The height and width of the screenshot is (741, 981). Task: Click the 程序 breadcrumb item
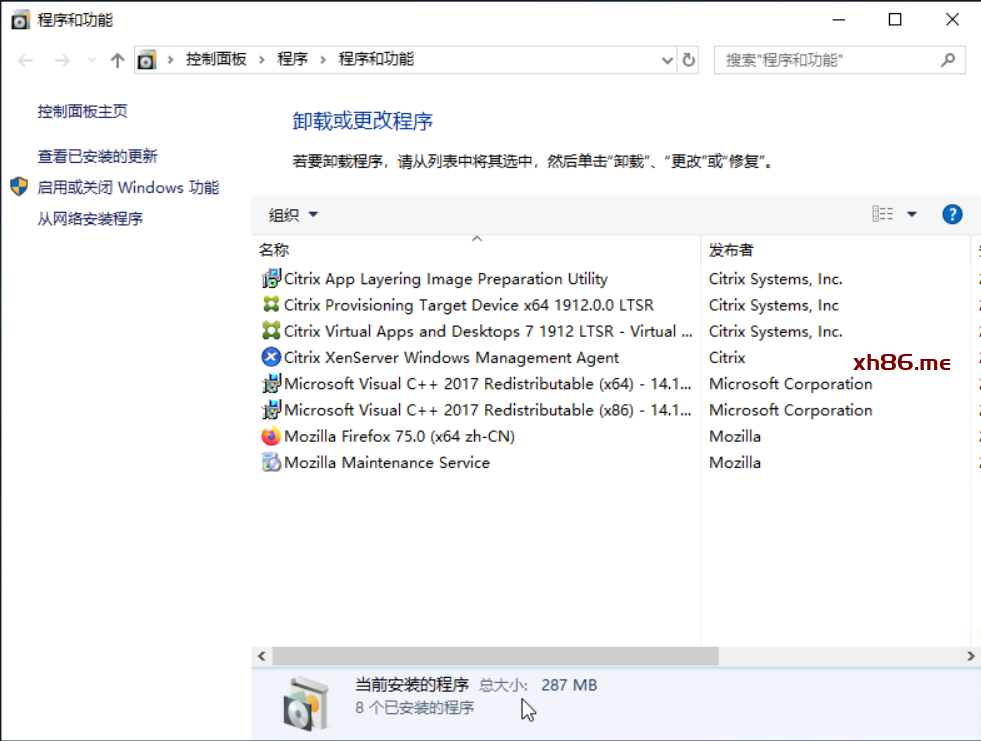292,59
